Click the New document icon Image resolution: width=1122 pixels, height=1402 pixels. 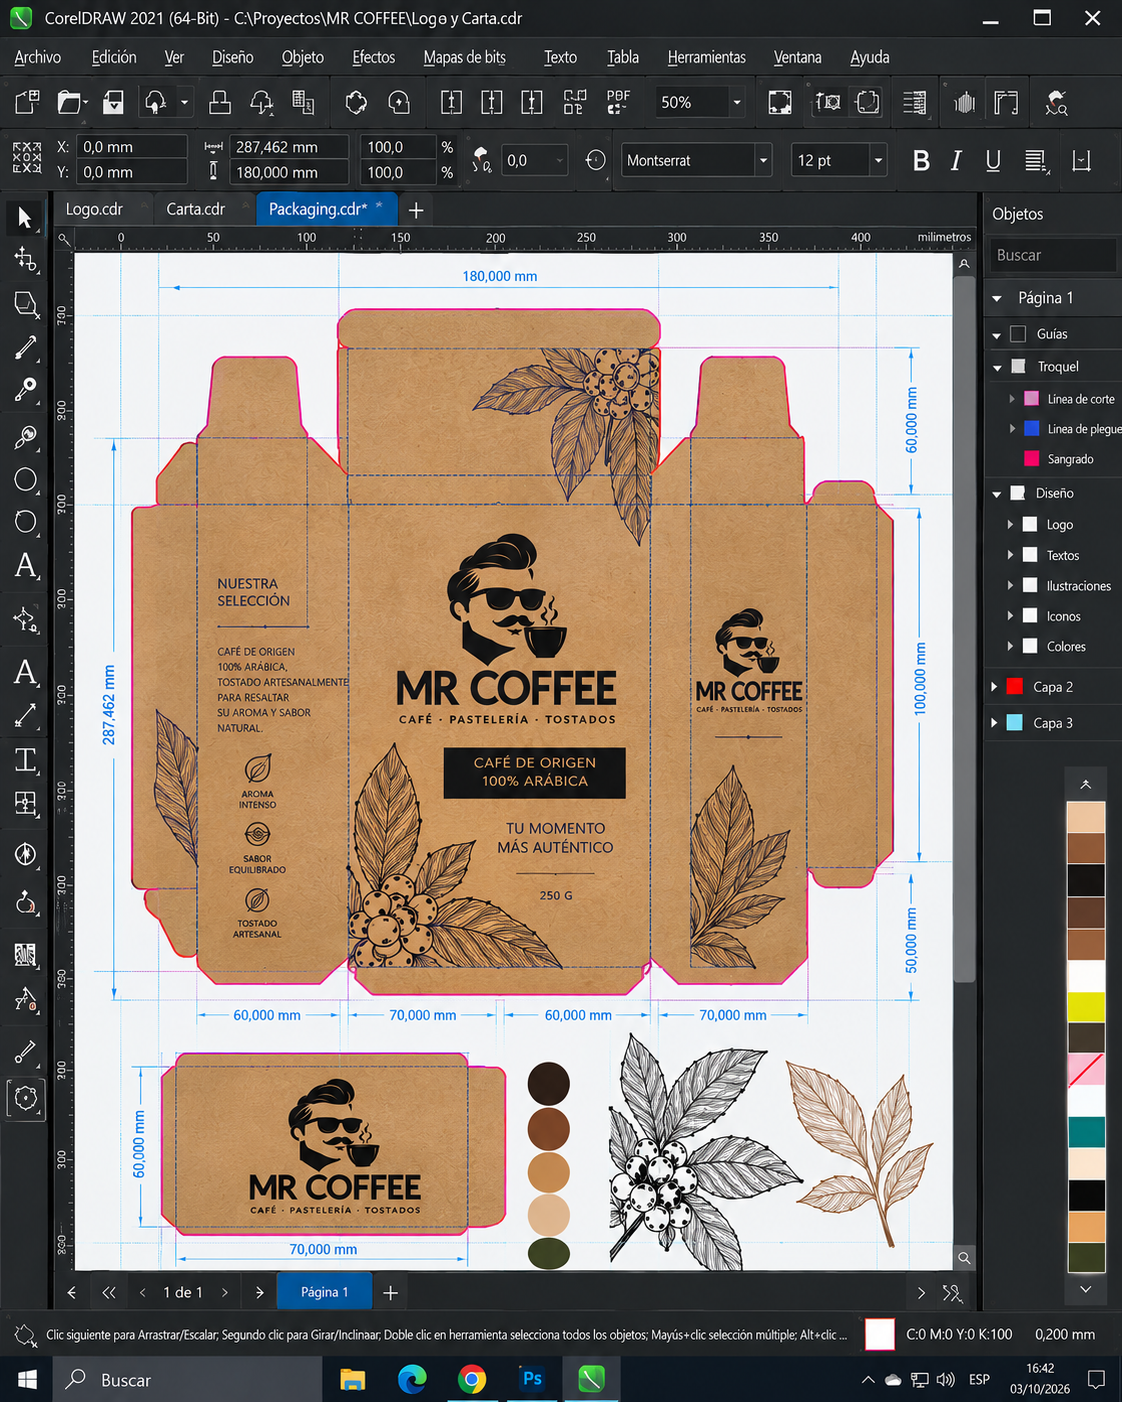[27, 102]
